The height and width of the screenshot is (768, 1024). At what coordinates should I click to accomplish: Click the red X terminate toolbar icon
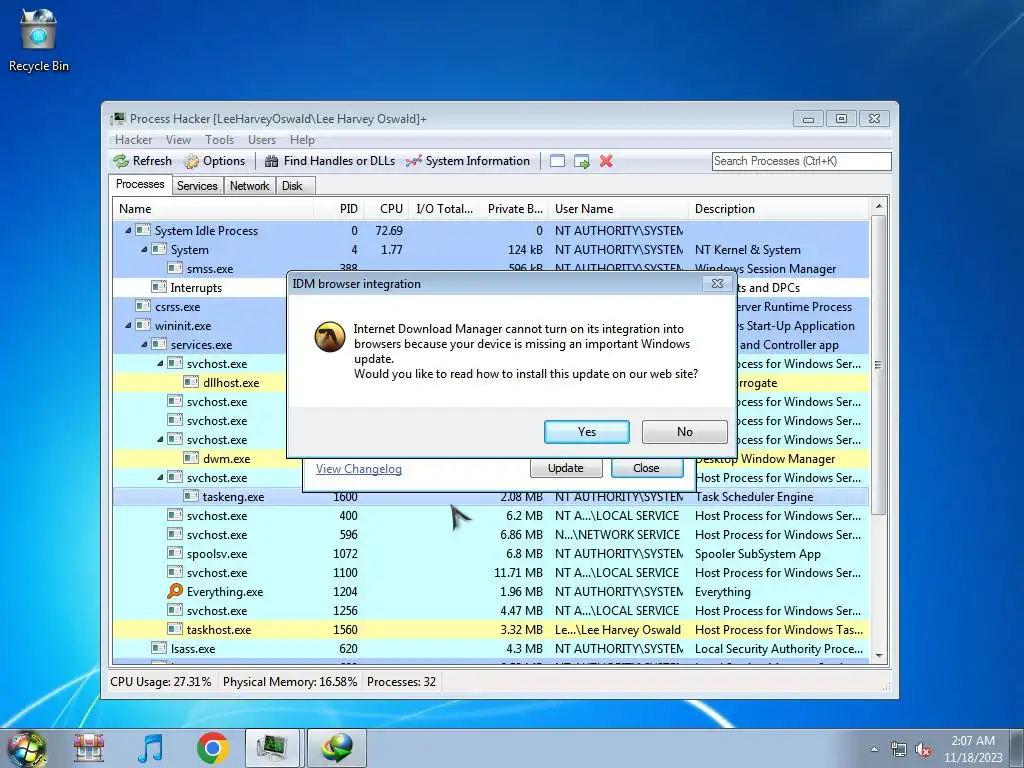606,161
